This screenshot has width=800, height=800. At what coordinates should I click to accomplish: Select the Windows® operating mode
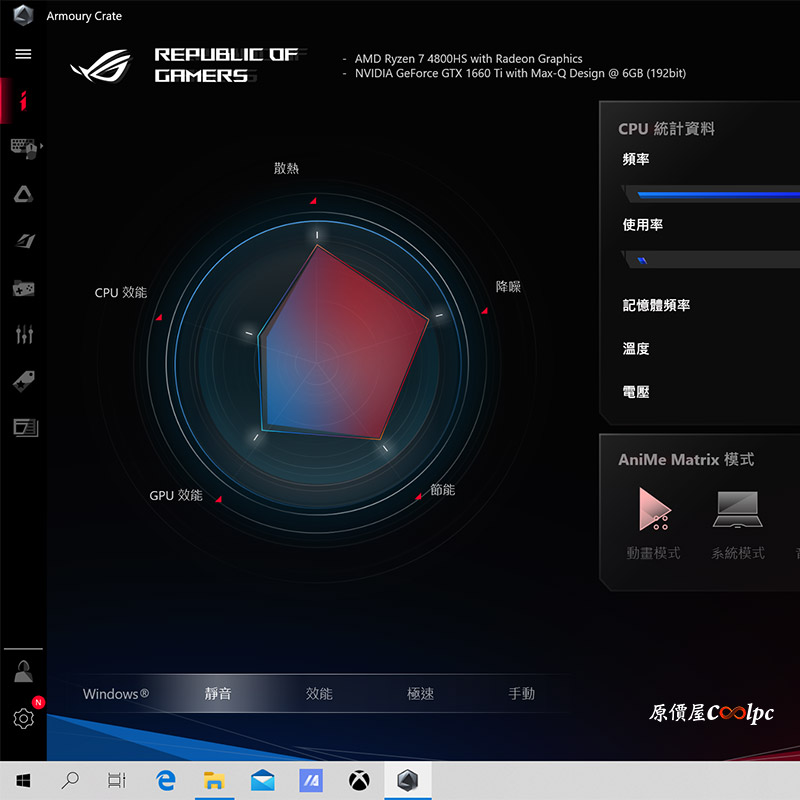[116, 694]
